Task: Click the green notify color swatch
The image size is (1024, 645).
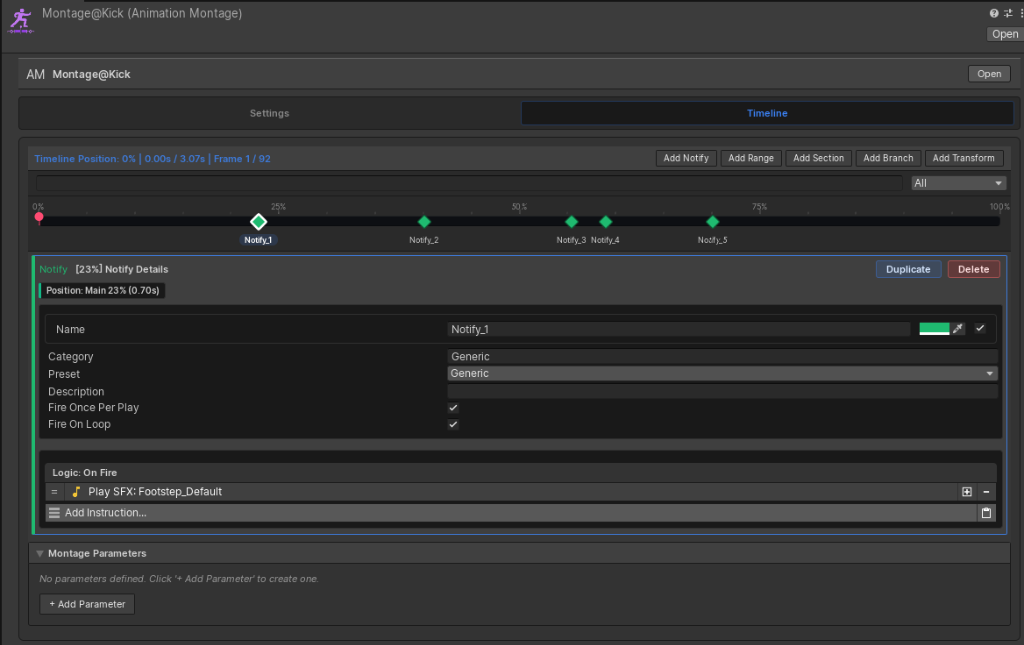Action: click(x=934, y=329)
